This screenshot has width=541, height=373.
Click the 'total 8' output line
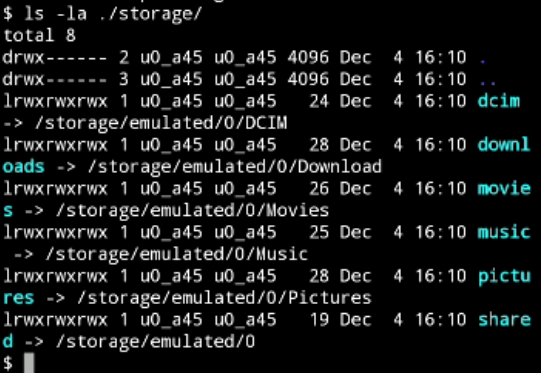(39, 35)
